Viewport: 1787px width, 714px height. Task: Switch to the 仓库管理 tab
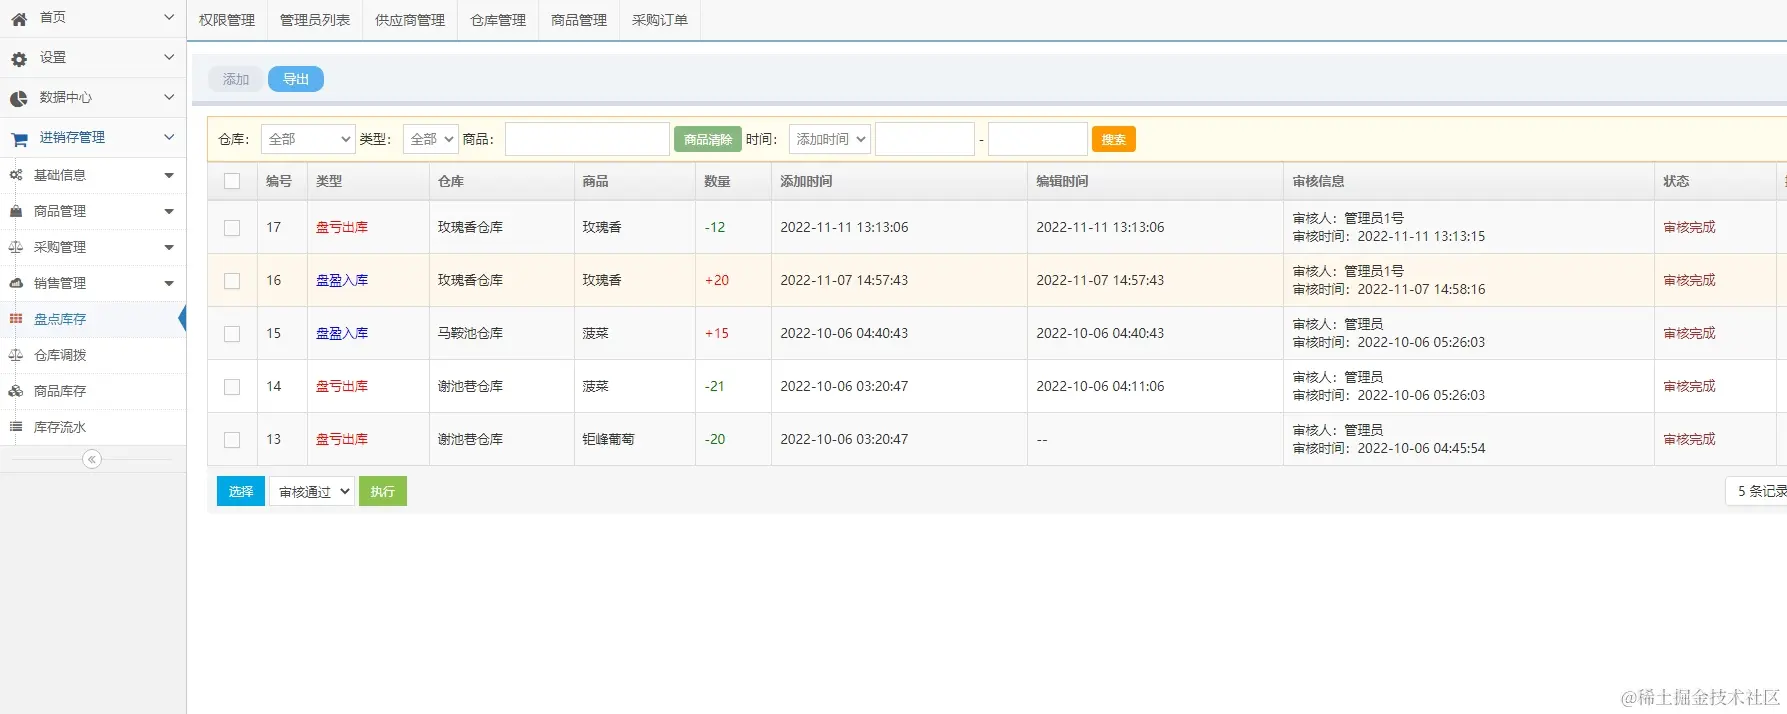pyautogui.click(x=498, y=20)
